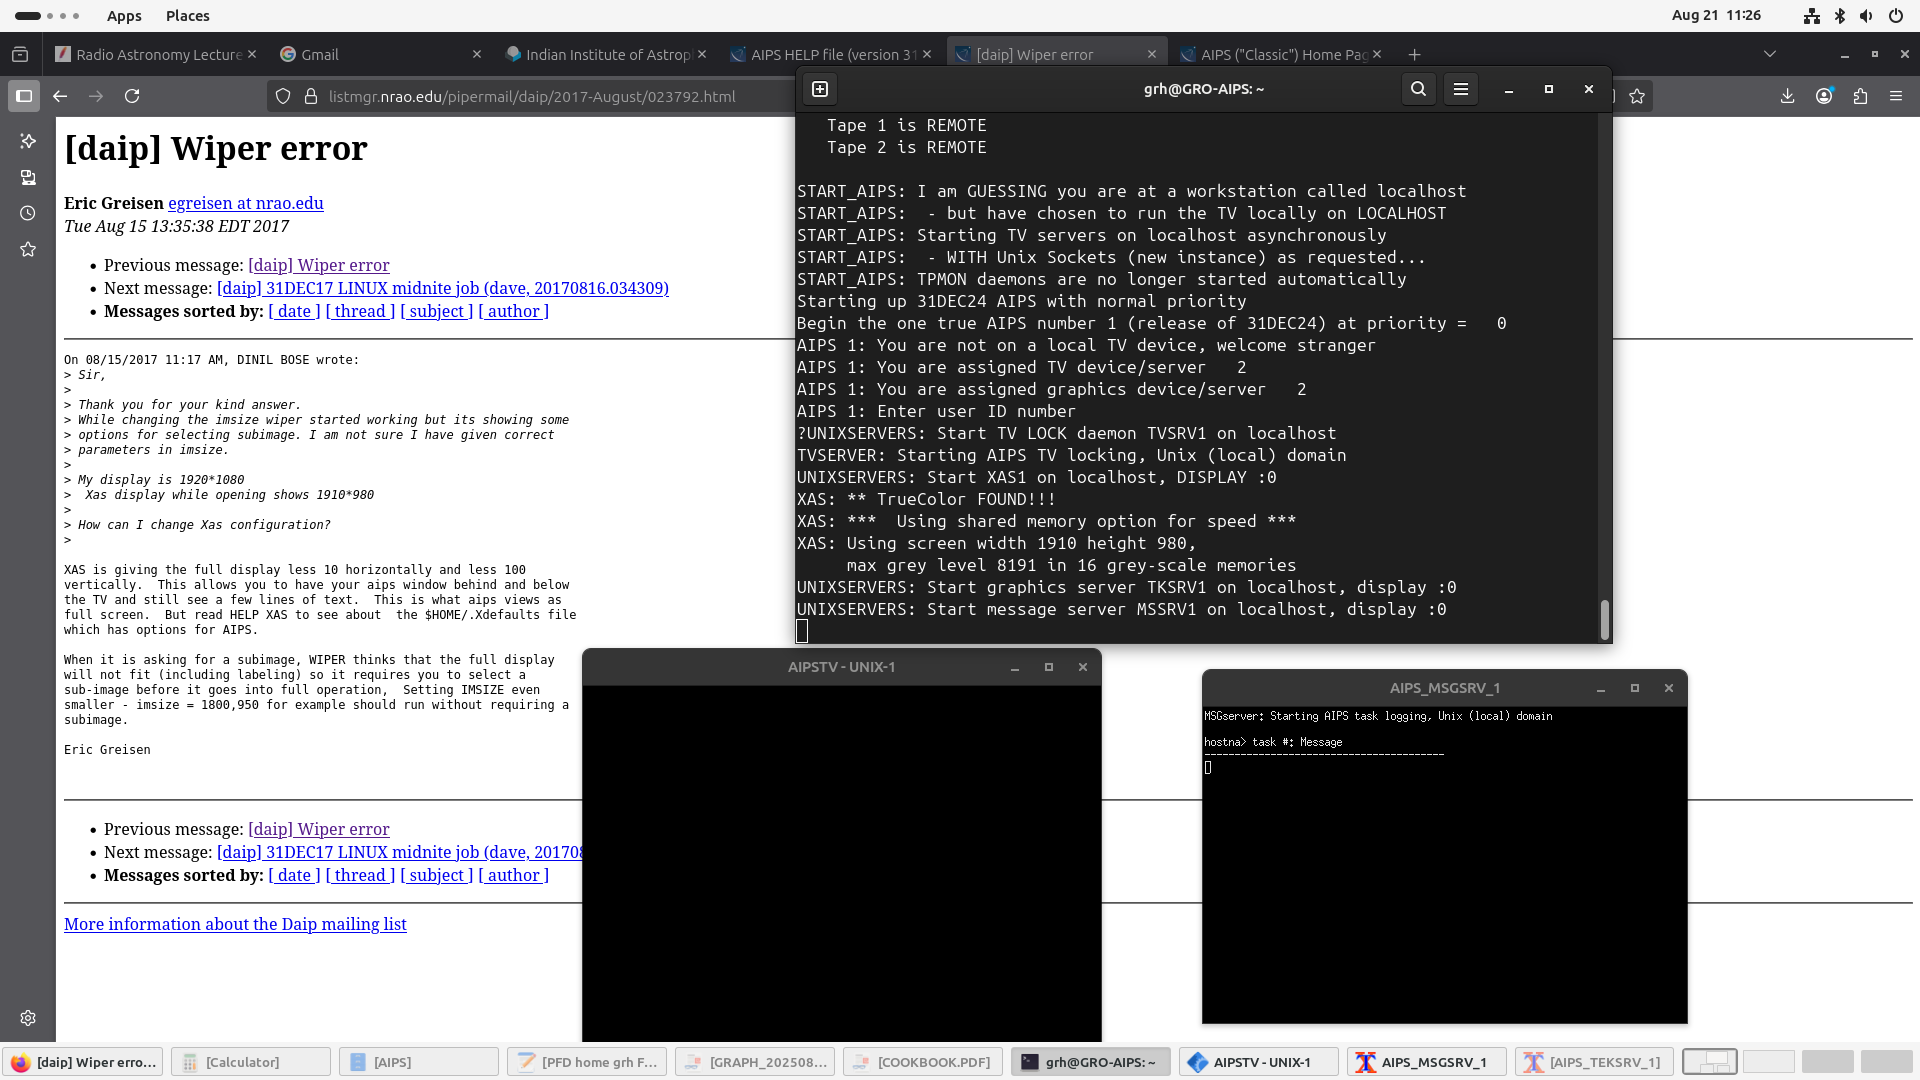
Task: Open the Apps menu in top bar
Action: tap(124, 15)
